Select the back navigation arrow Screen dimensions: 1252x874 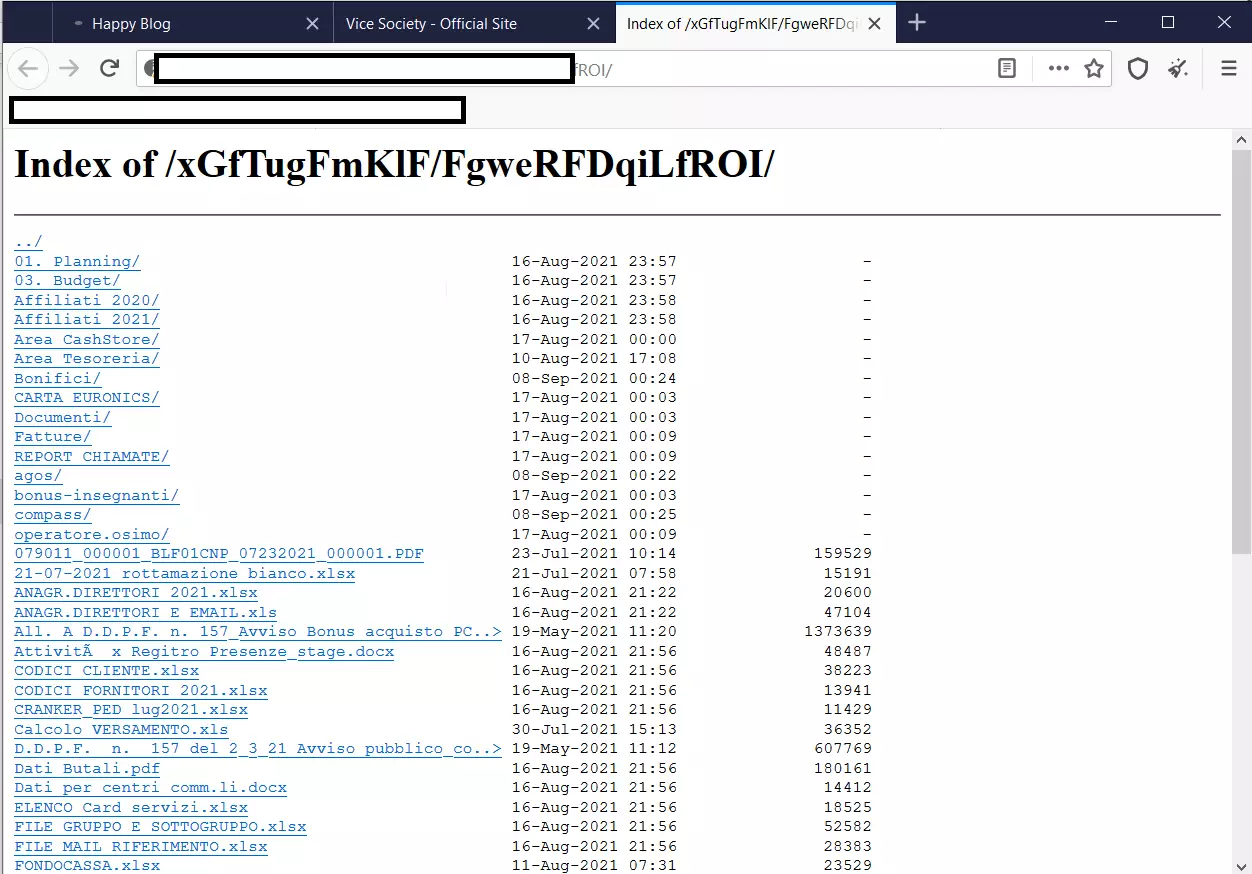coord(27,68)
